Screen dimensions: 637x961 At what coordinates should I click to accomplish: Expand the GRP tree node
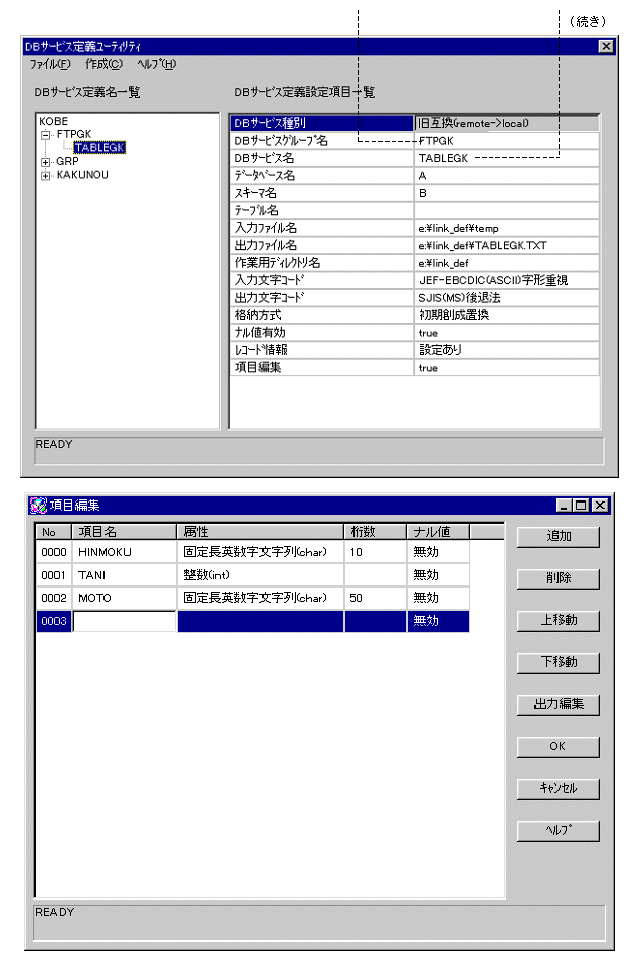pyautogui.click(x=45, y=162)
